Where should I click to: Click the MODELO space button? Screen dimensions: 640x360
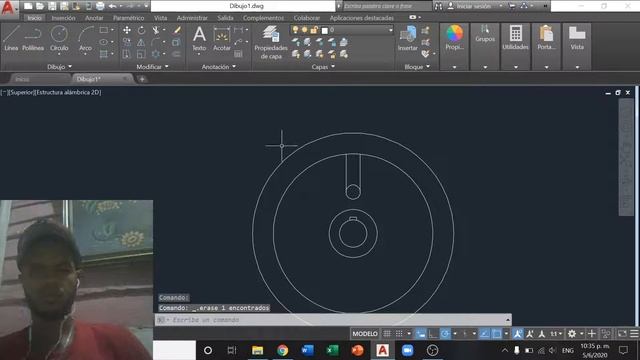click(365, 334)
